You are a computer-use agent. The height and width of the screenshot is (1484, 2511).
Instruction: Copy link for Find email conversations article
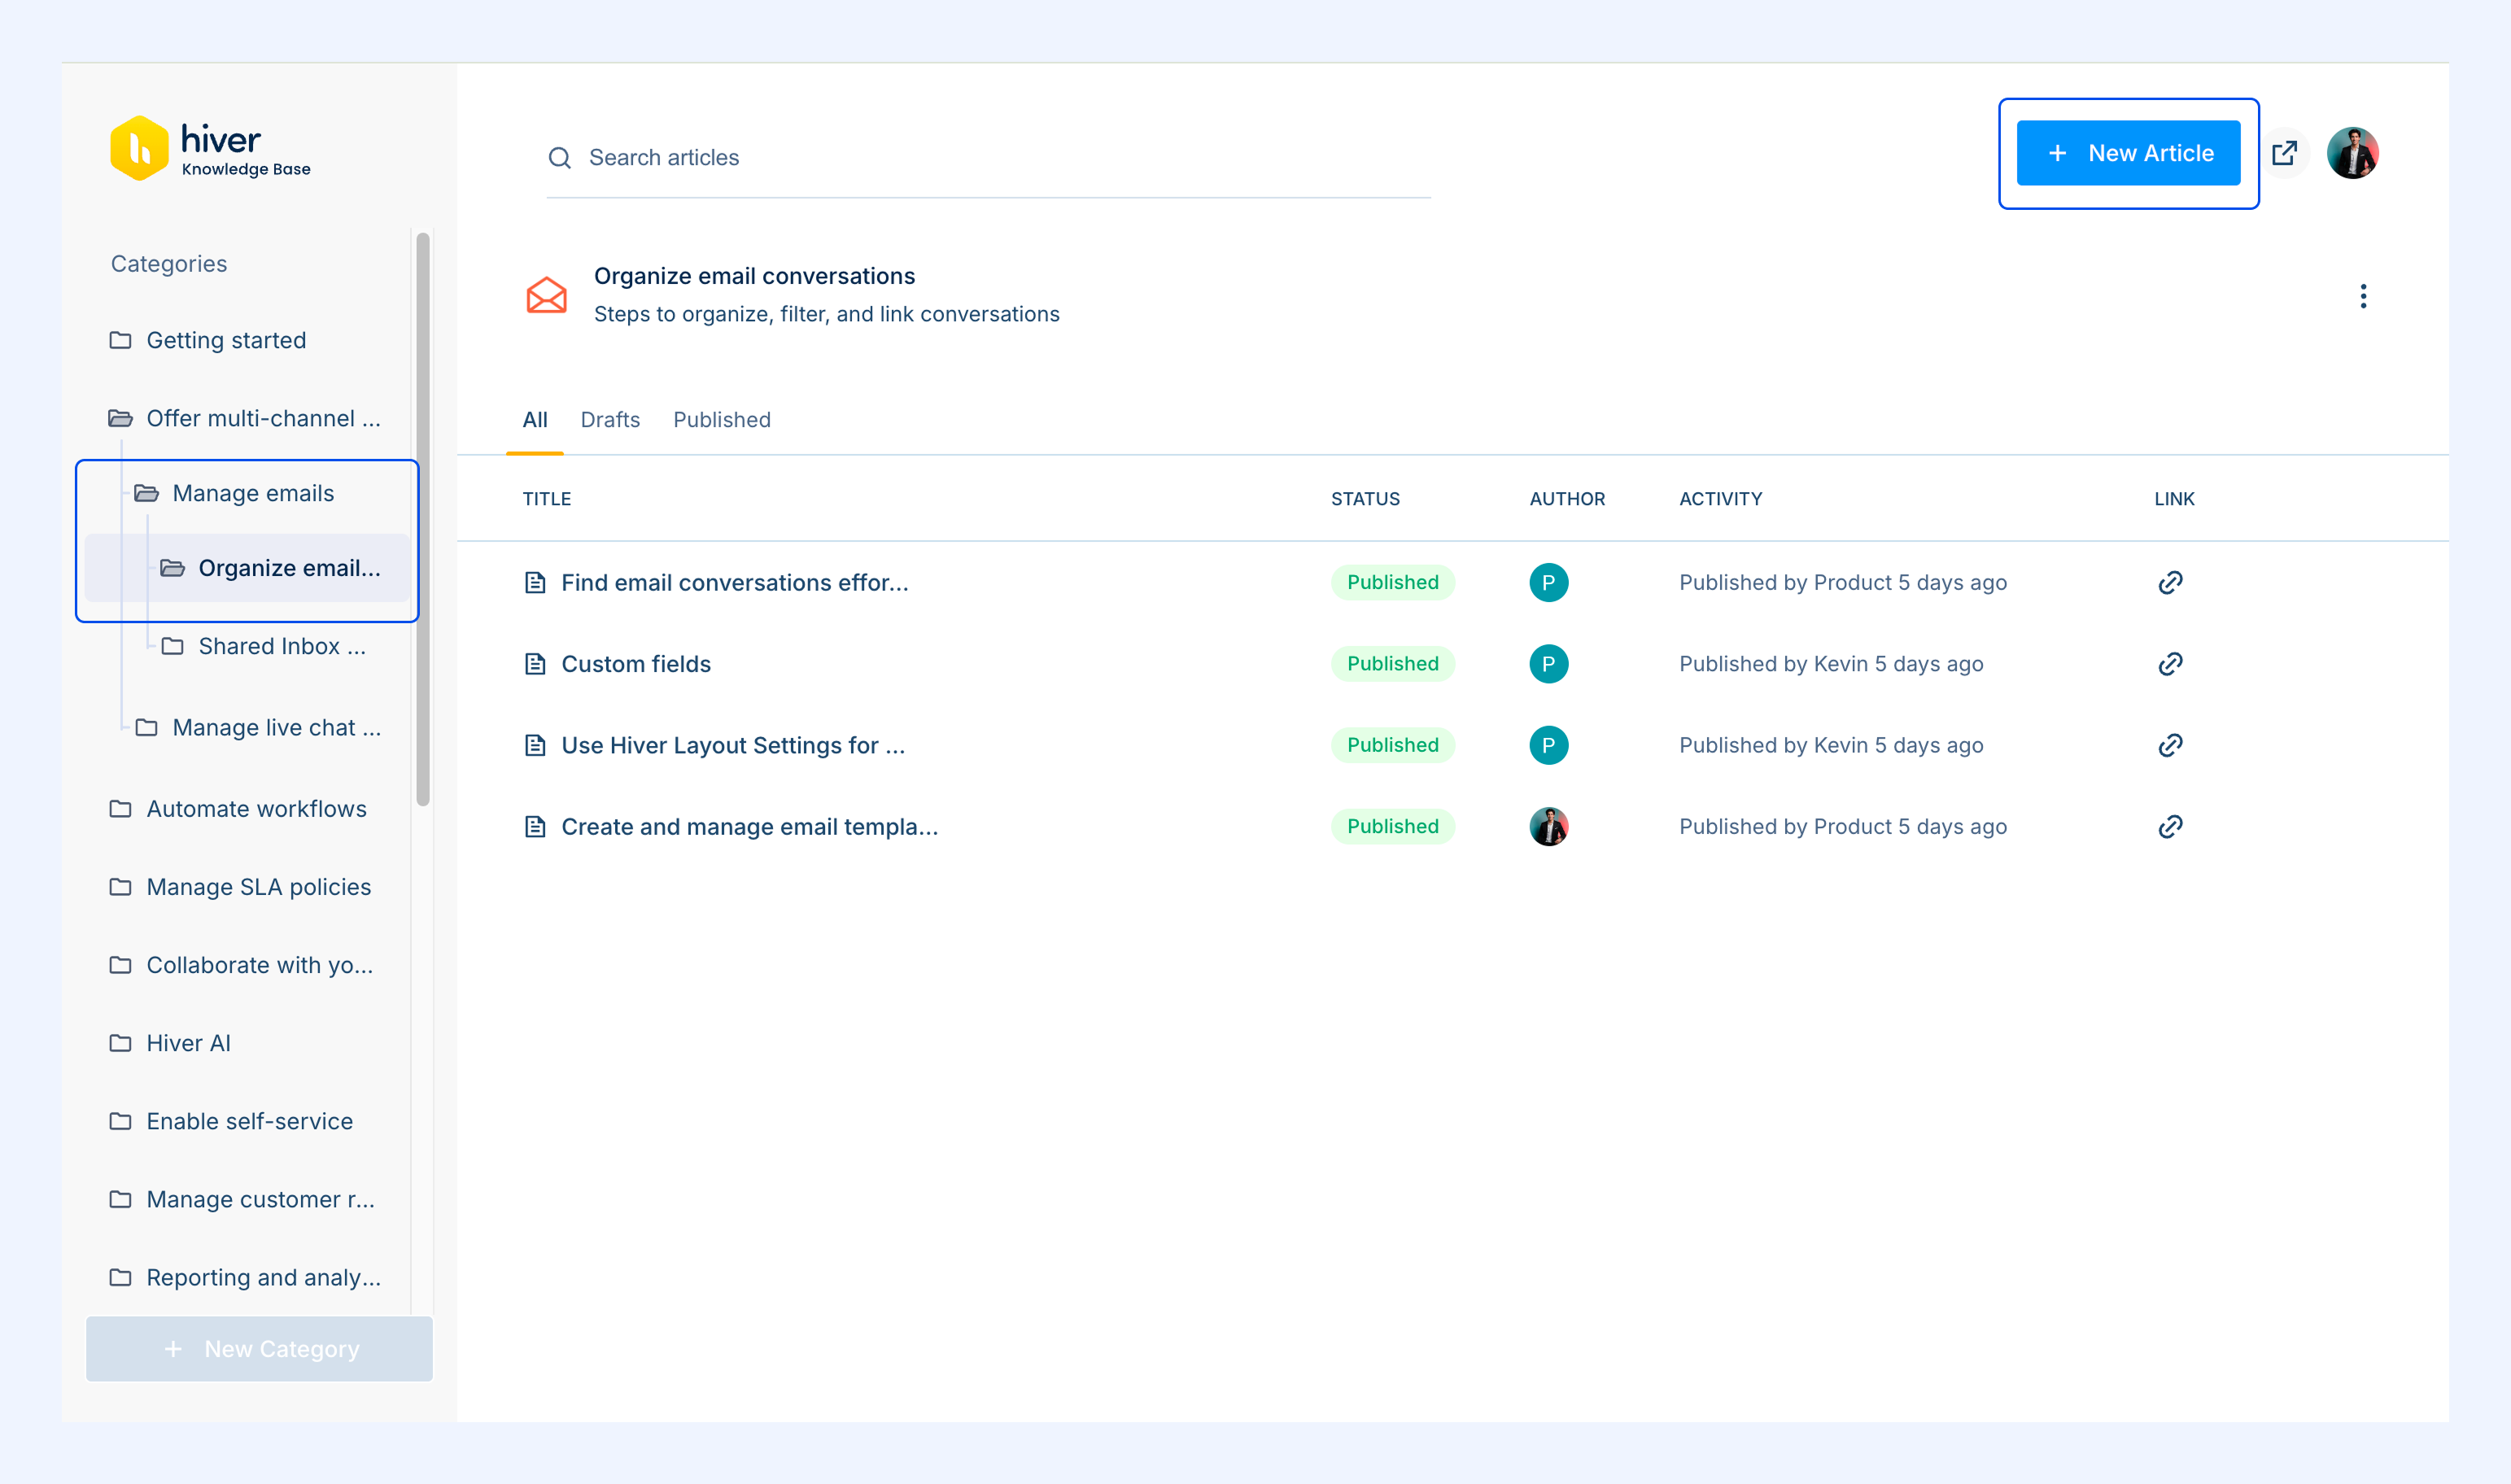[x=2170, y=583]
